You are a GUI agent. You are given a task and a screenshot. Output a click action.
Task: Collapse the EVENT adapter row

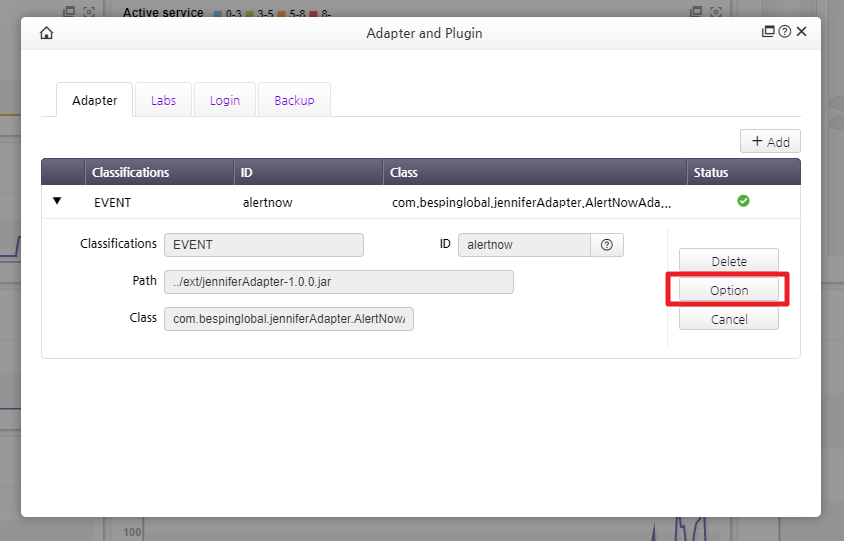pyautogui.click(x=57, y=201)
